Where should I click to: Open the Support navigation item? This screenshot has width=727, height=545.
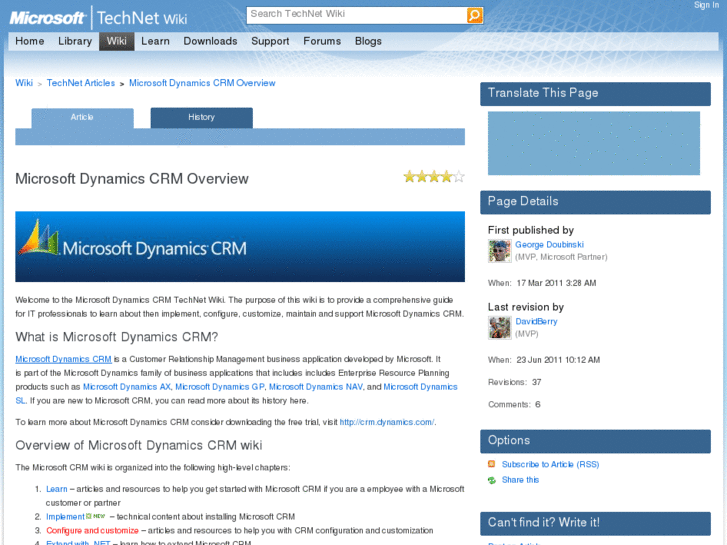pyautogui.click(x=270, y=41)
